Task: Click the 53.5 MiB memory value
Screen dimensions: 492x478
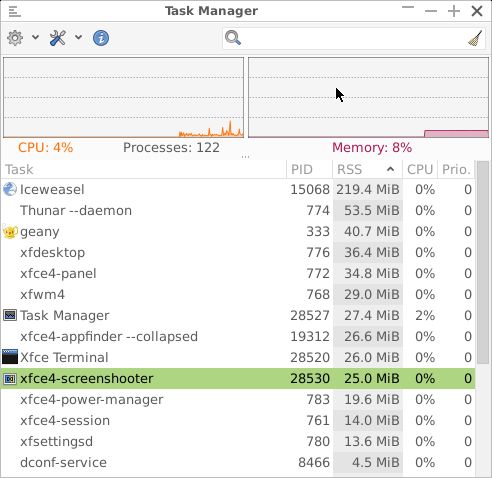Action: pos(372,210)
